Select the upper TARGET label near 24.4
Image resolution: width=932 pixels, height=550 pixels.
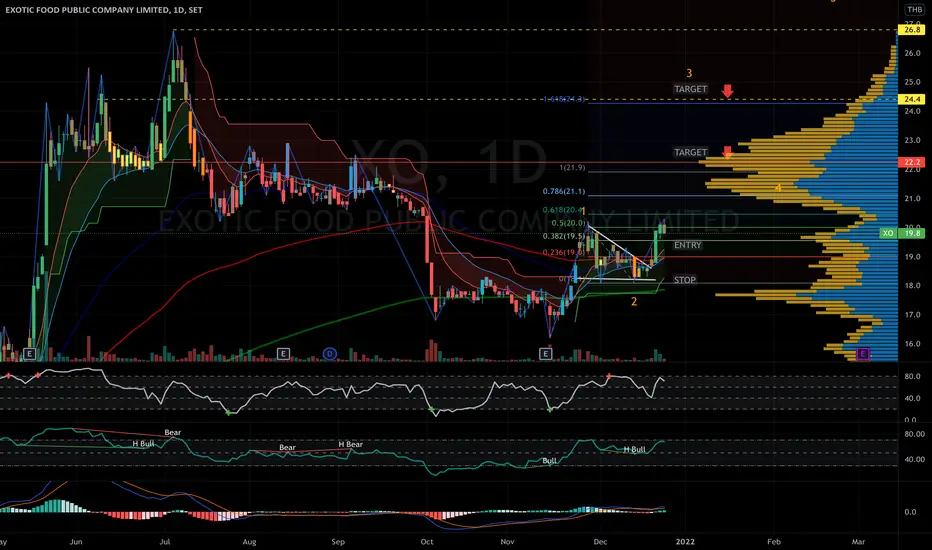tap(690, 89)
